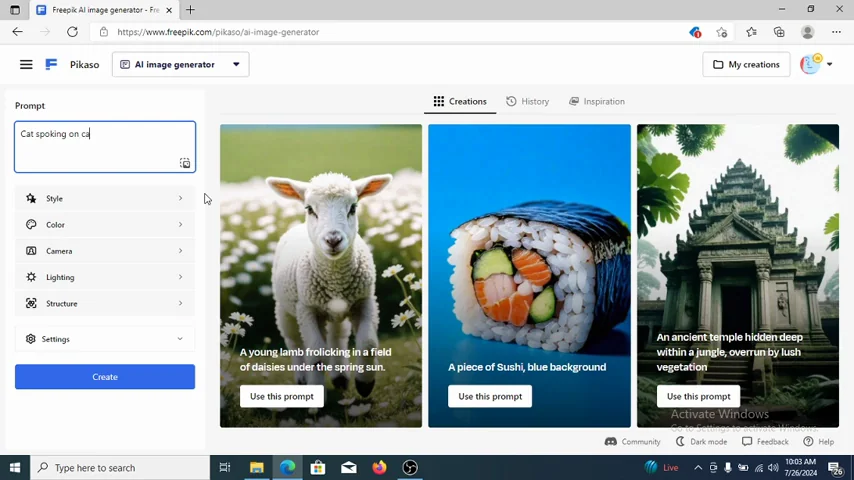Image resolution: width=854 pixels, height=480 pixels.
Task: Click the Lighting sun icon
Action: pos(31,277)
